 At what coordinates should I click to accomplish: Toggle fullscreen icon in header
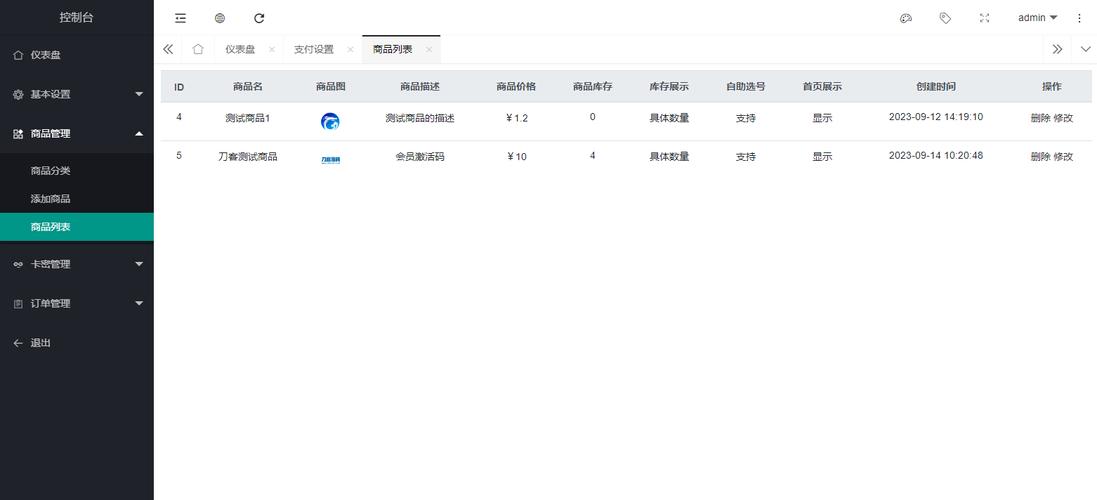coord(984,18)
